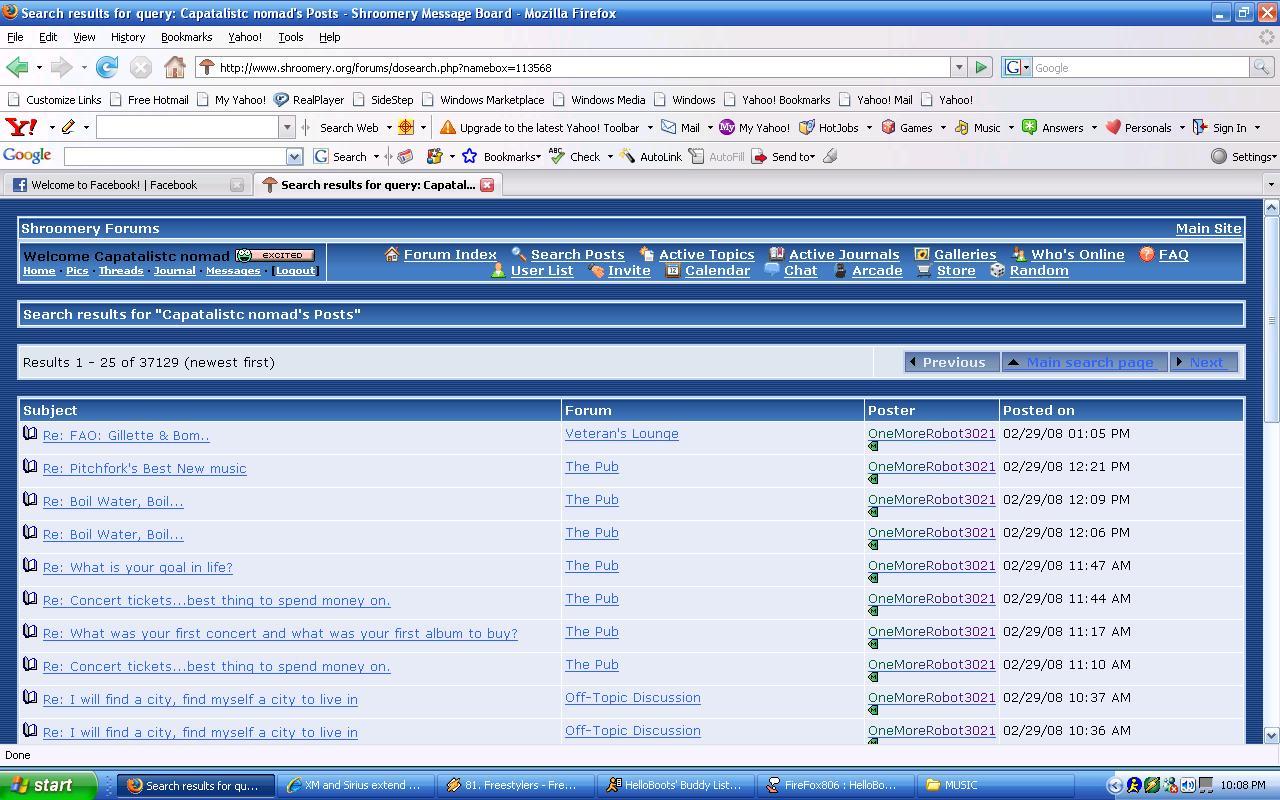The height and width of the screenshot is (800, 1280).
Task: Click the green Go button beside the address bar
Action: (981, 67)
